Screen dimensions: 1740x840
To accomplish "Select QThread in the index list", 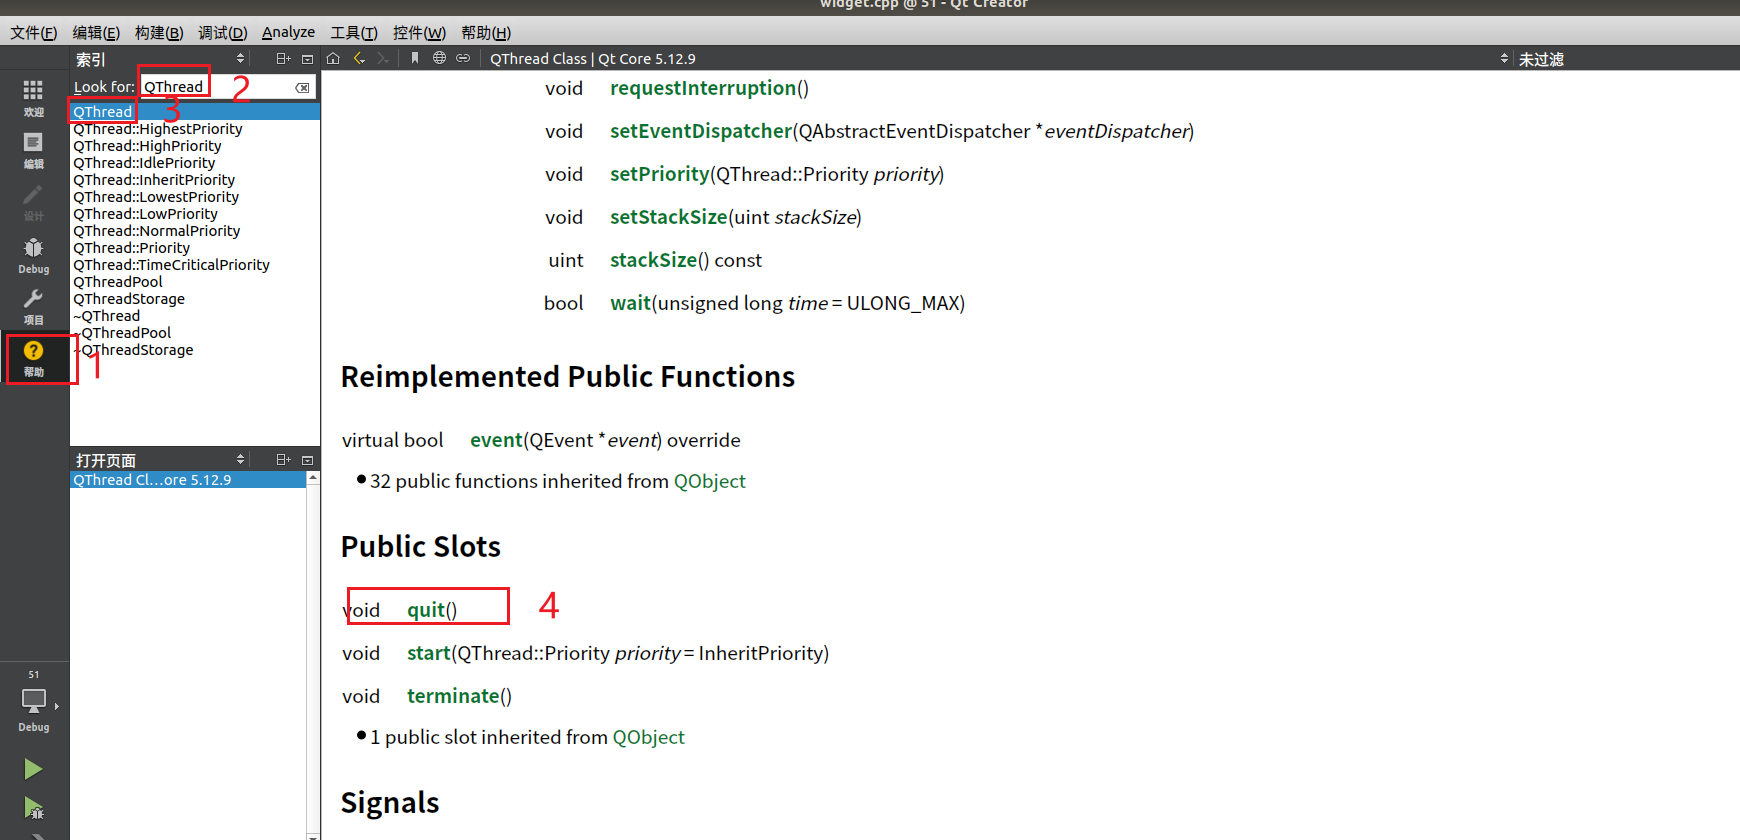I will click(x=195, y=112).
